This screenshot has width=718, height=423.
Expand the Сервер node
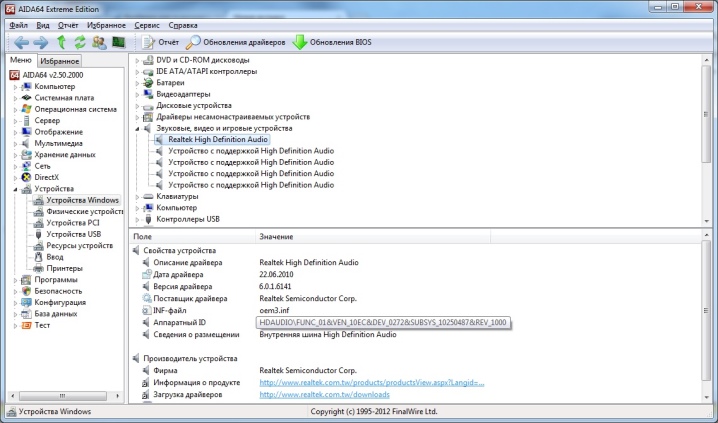(15, 121)
